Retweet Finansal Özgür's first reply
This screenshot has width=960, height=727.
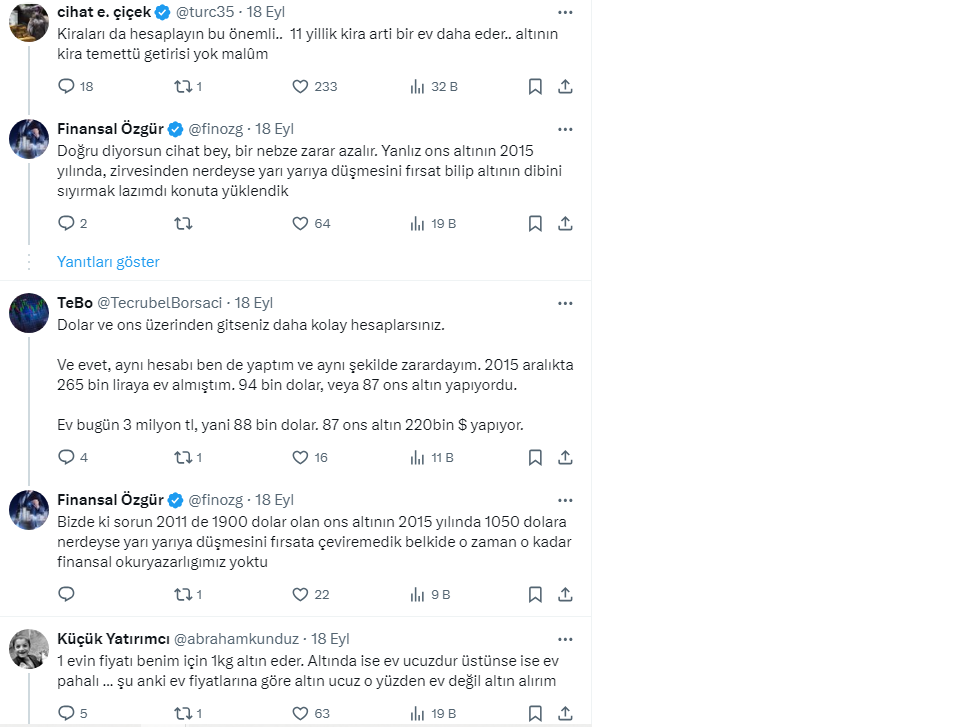(183, 224)
